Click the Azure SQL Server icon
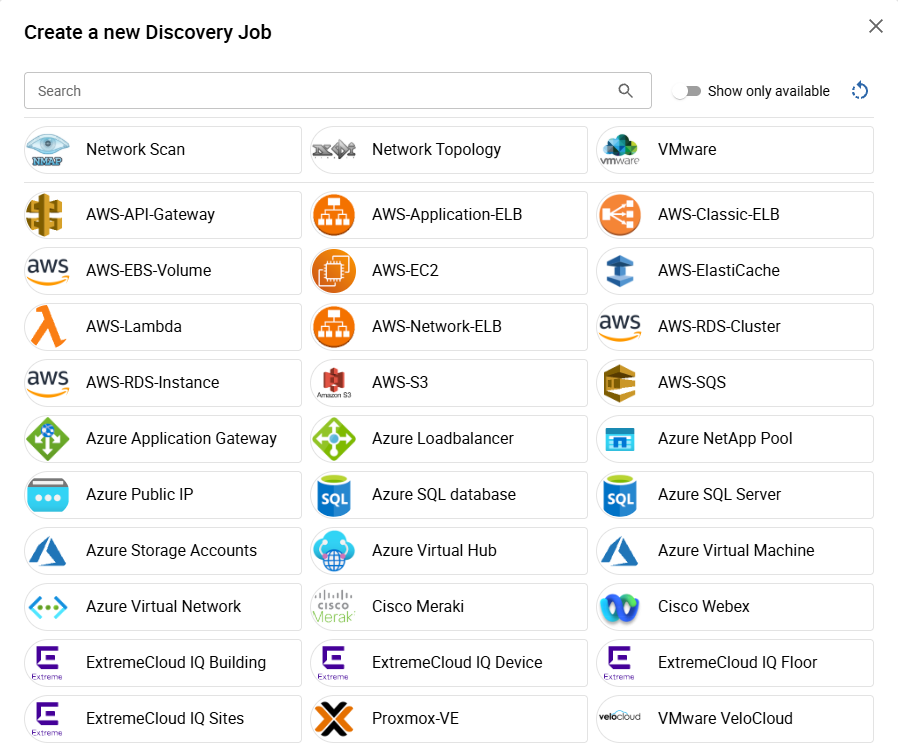 point(620,495)
